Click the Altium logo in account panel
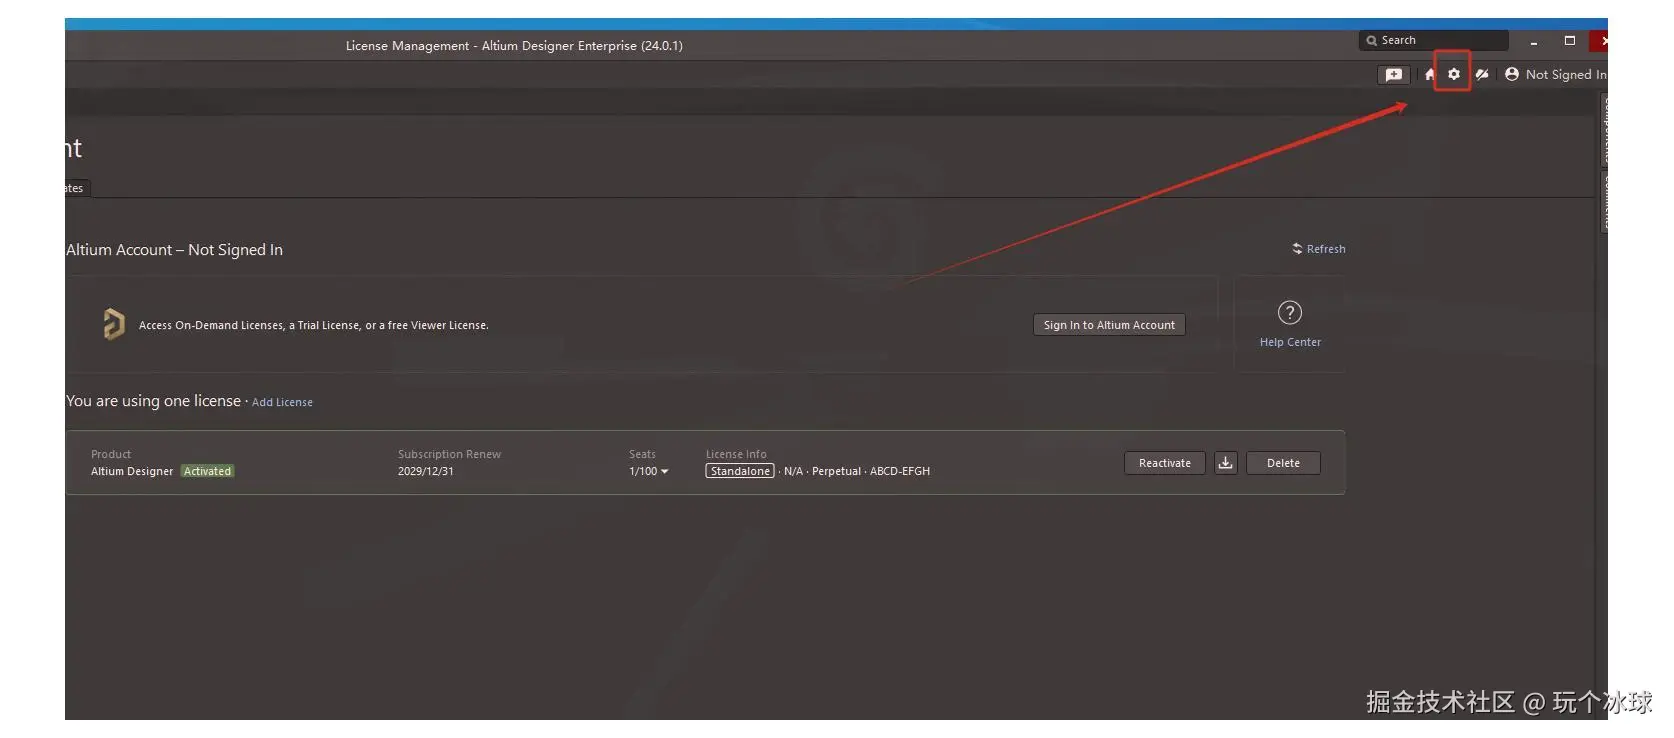 point(114,324)
